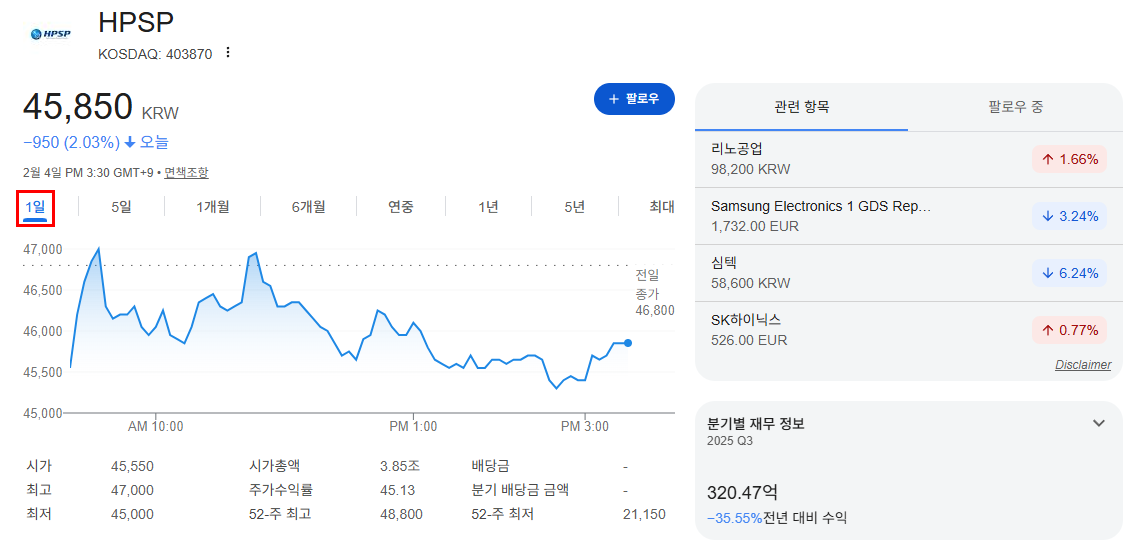Image resolution: width=1133 pixels, height=551 pixels.
Task: Open the three-dot options menu beside KOSDAQ: 403870
Action: point(228,53)
